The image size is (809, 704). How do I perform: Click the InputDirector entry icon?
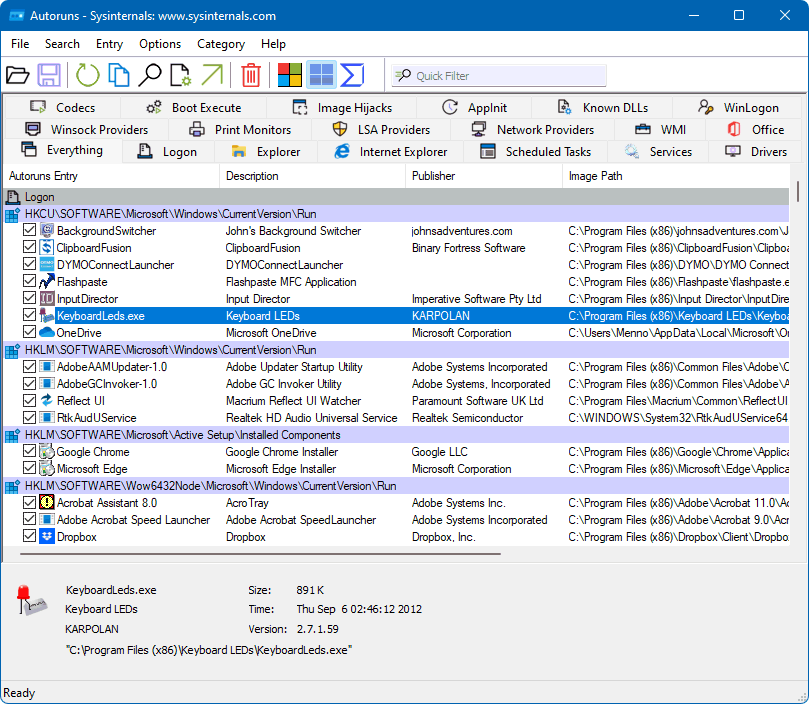coord(47,298)
